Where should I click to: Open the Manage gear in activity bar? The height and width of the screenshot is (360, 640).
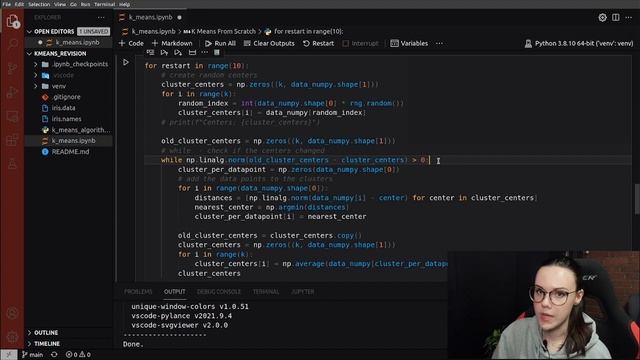coord(12,337)
